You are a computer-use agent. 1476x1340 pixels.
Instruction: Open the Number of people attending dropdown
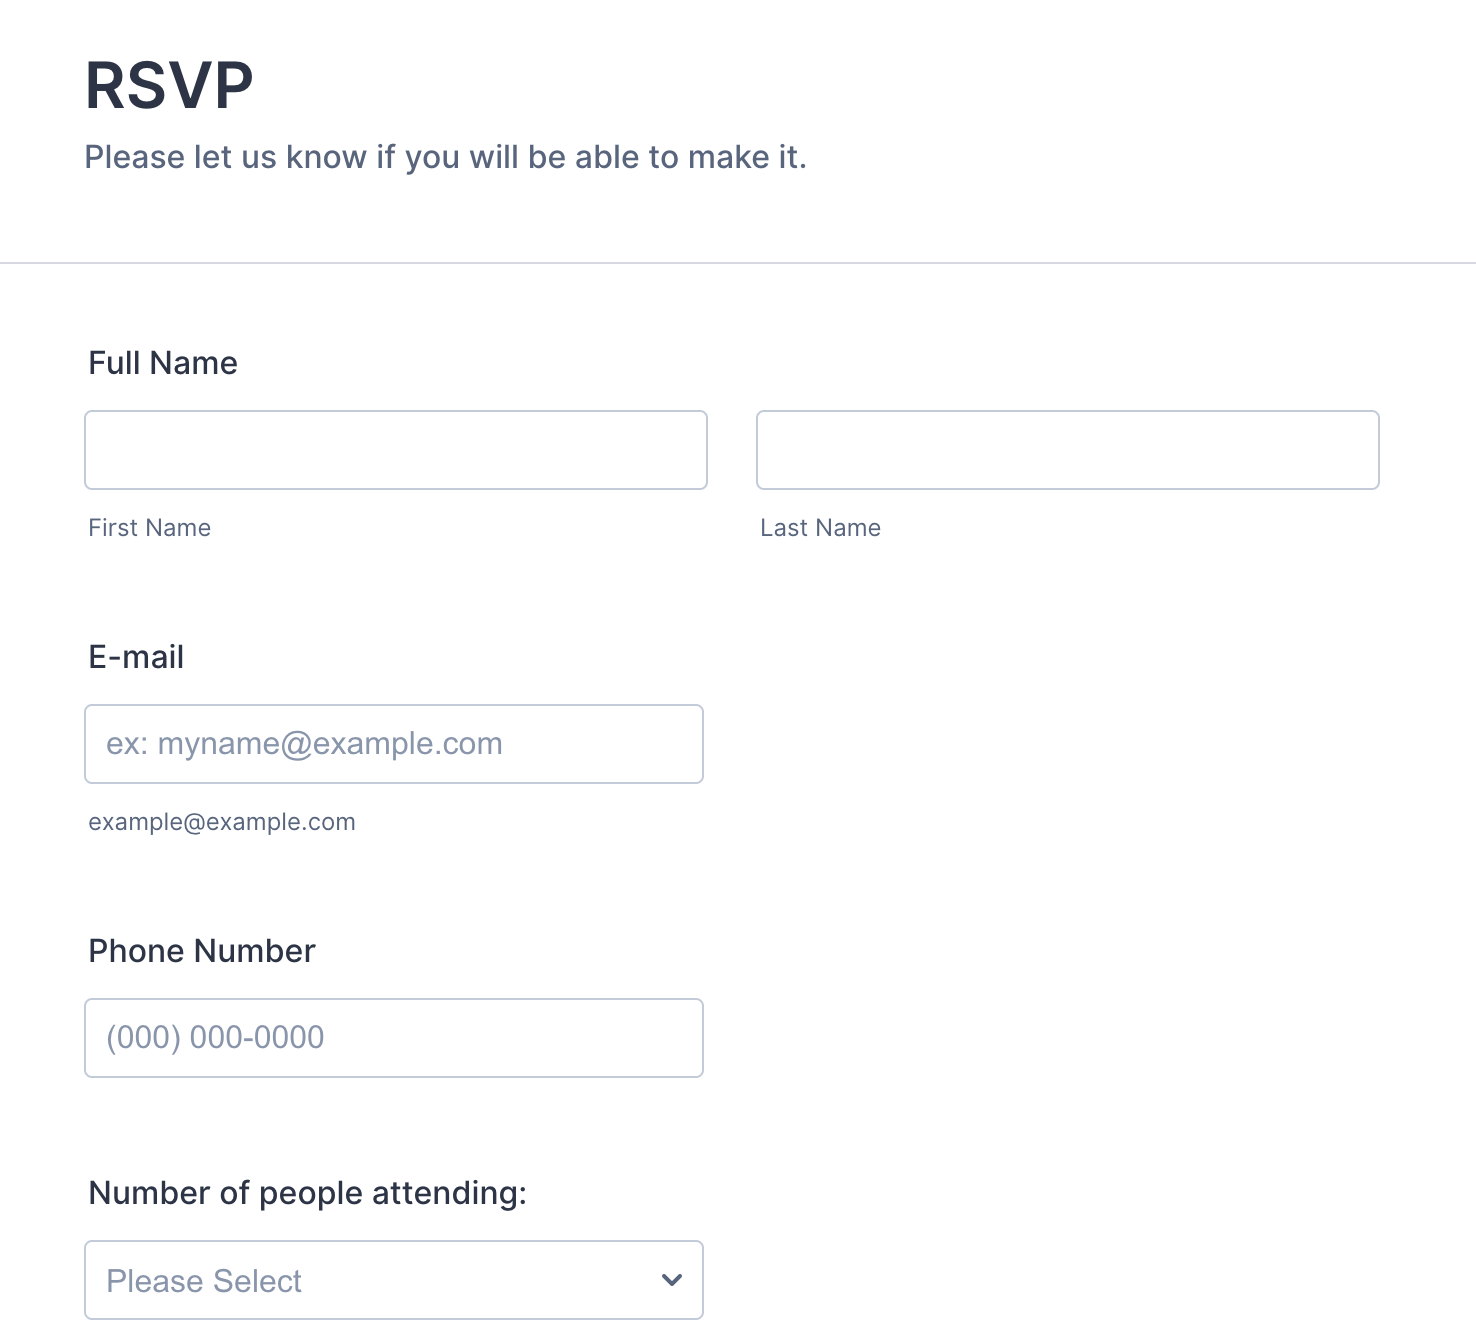pyautogui.click(x=394, y=1280)
